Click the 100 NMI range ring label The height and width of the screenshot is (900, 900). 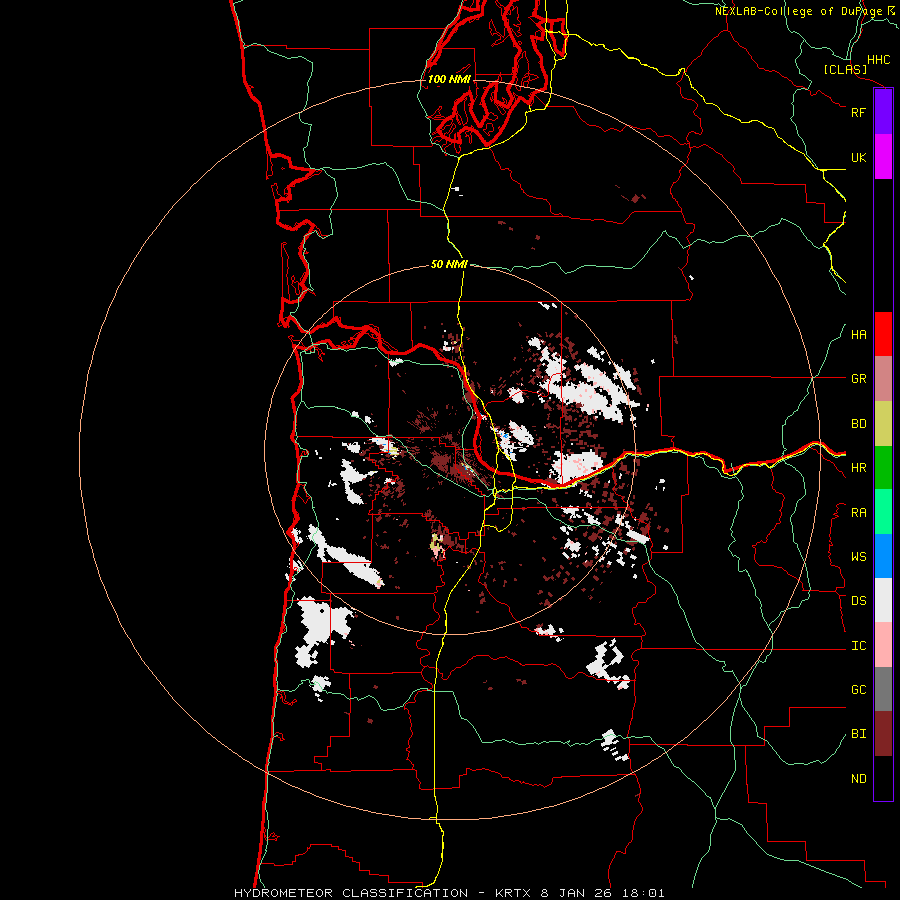coord(449,79)
